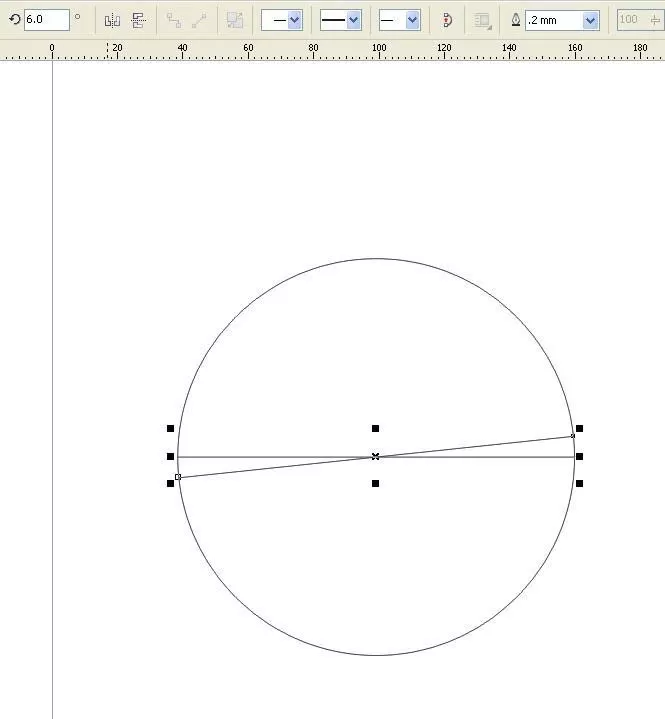Click the middle-left selection handle
The width and height of the screenshot is (665, 719).
tap(171, 456)
